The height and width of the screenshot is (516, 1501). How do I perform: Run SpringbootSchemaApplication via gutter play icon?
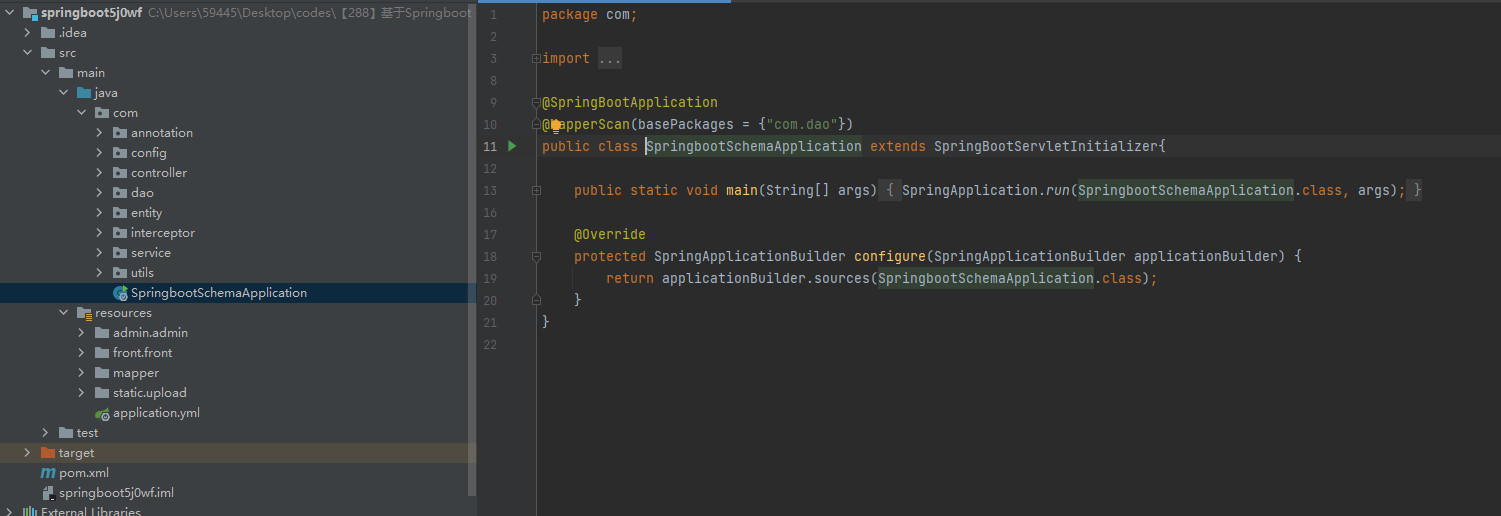coord(512,146)
